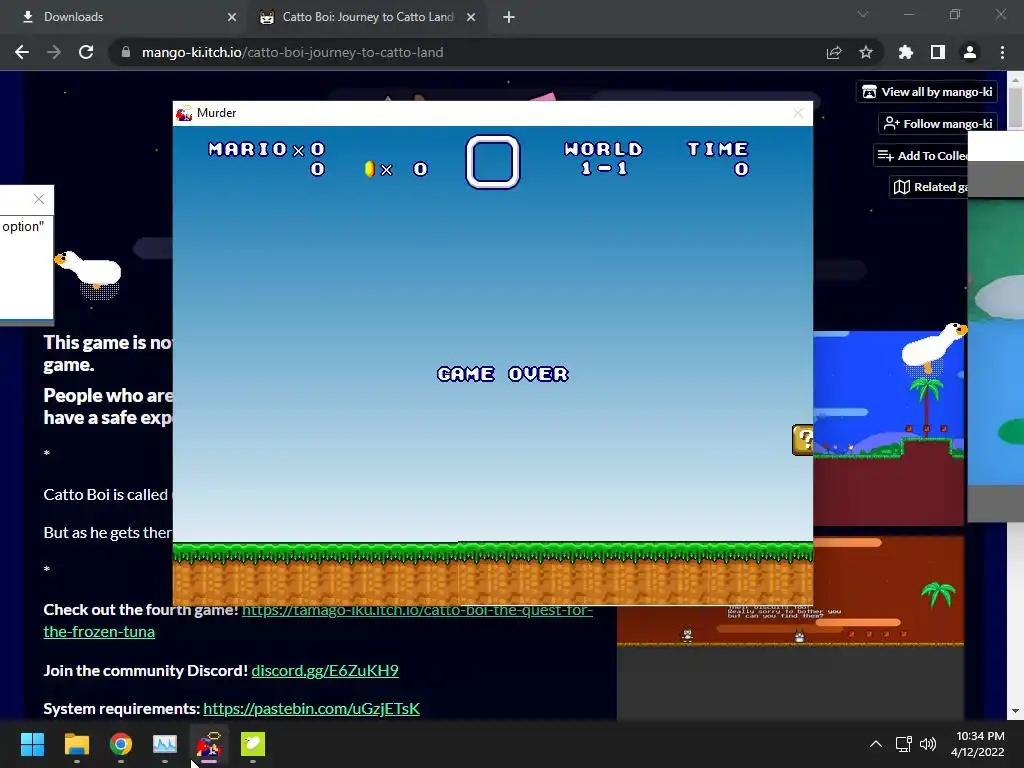This screenshot has width=1024, height=768.
Task: Open network status tray icon
Action: click(904, 744)
